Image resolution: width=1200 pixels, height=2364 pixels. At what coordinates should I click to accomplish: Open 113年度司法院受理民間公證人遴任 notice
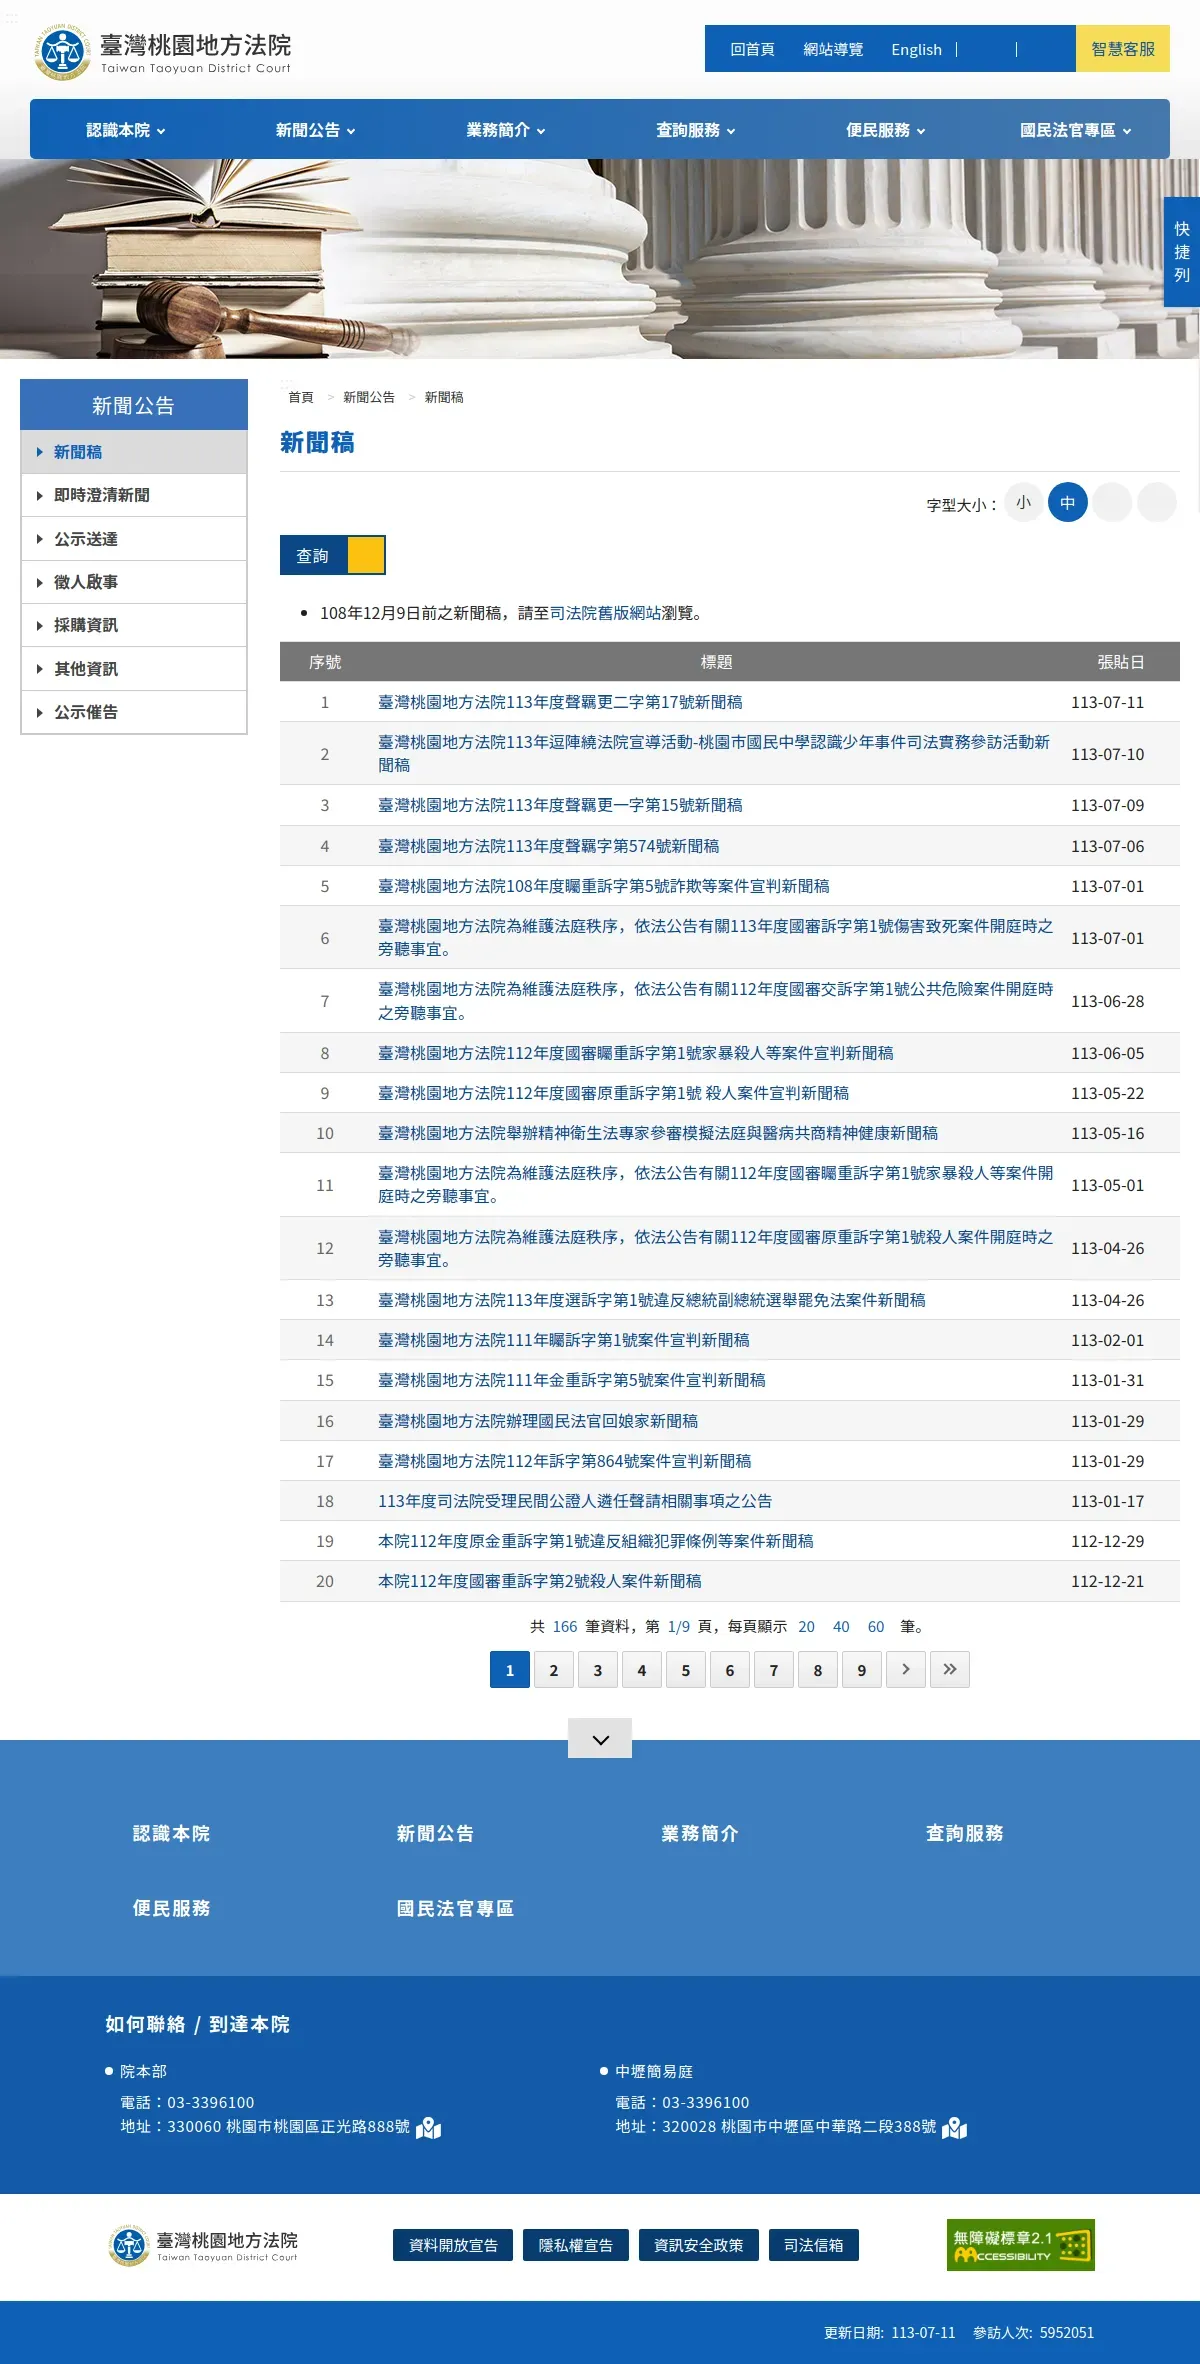(x=575, y=1501)
